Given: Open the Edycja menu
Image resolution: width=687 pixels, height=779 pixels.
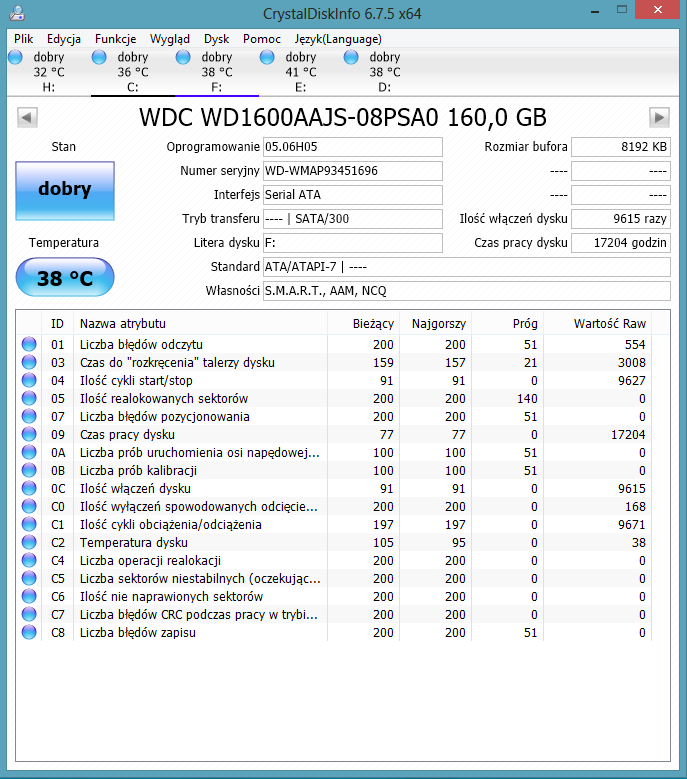Looking at the screenshot, I should coord(64,39).
